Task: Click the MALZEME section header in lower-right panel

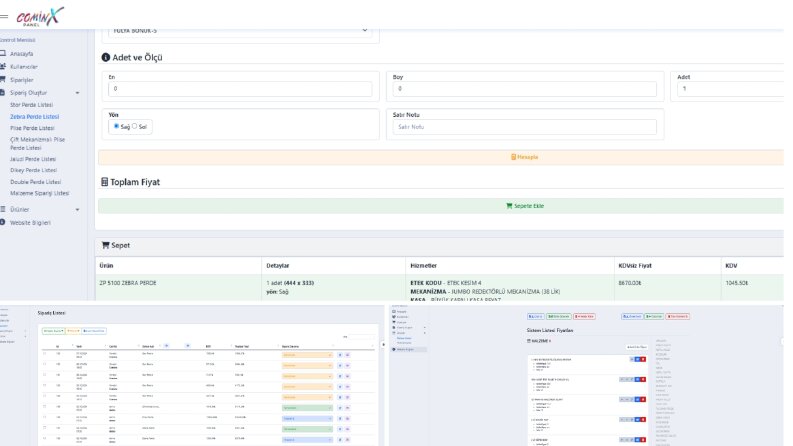Action: pos(539,341)
